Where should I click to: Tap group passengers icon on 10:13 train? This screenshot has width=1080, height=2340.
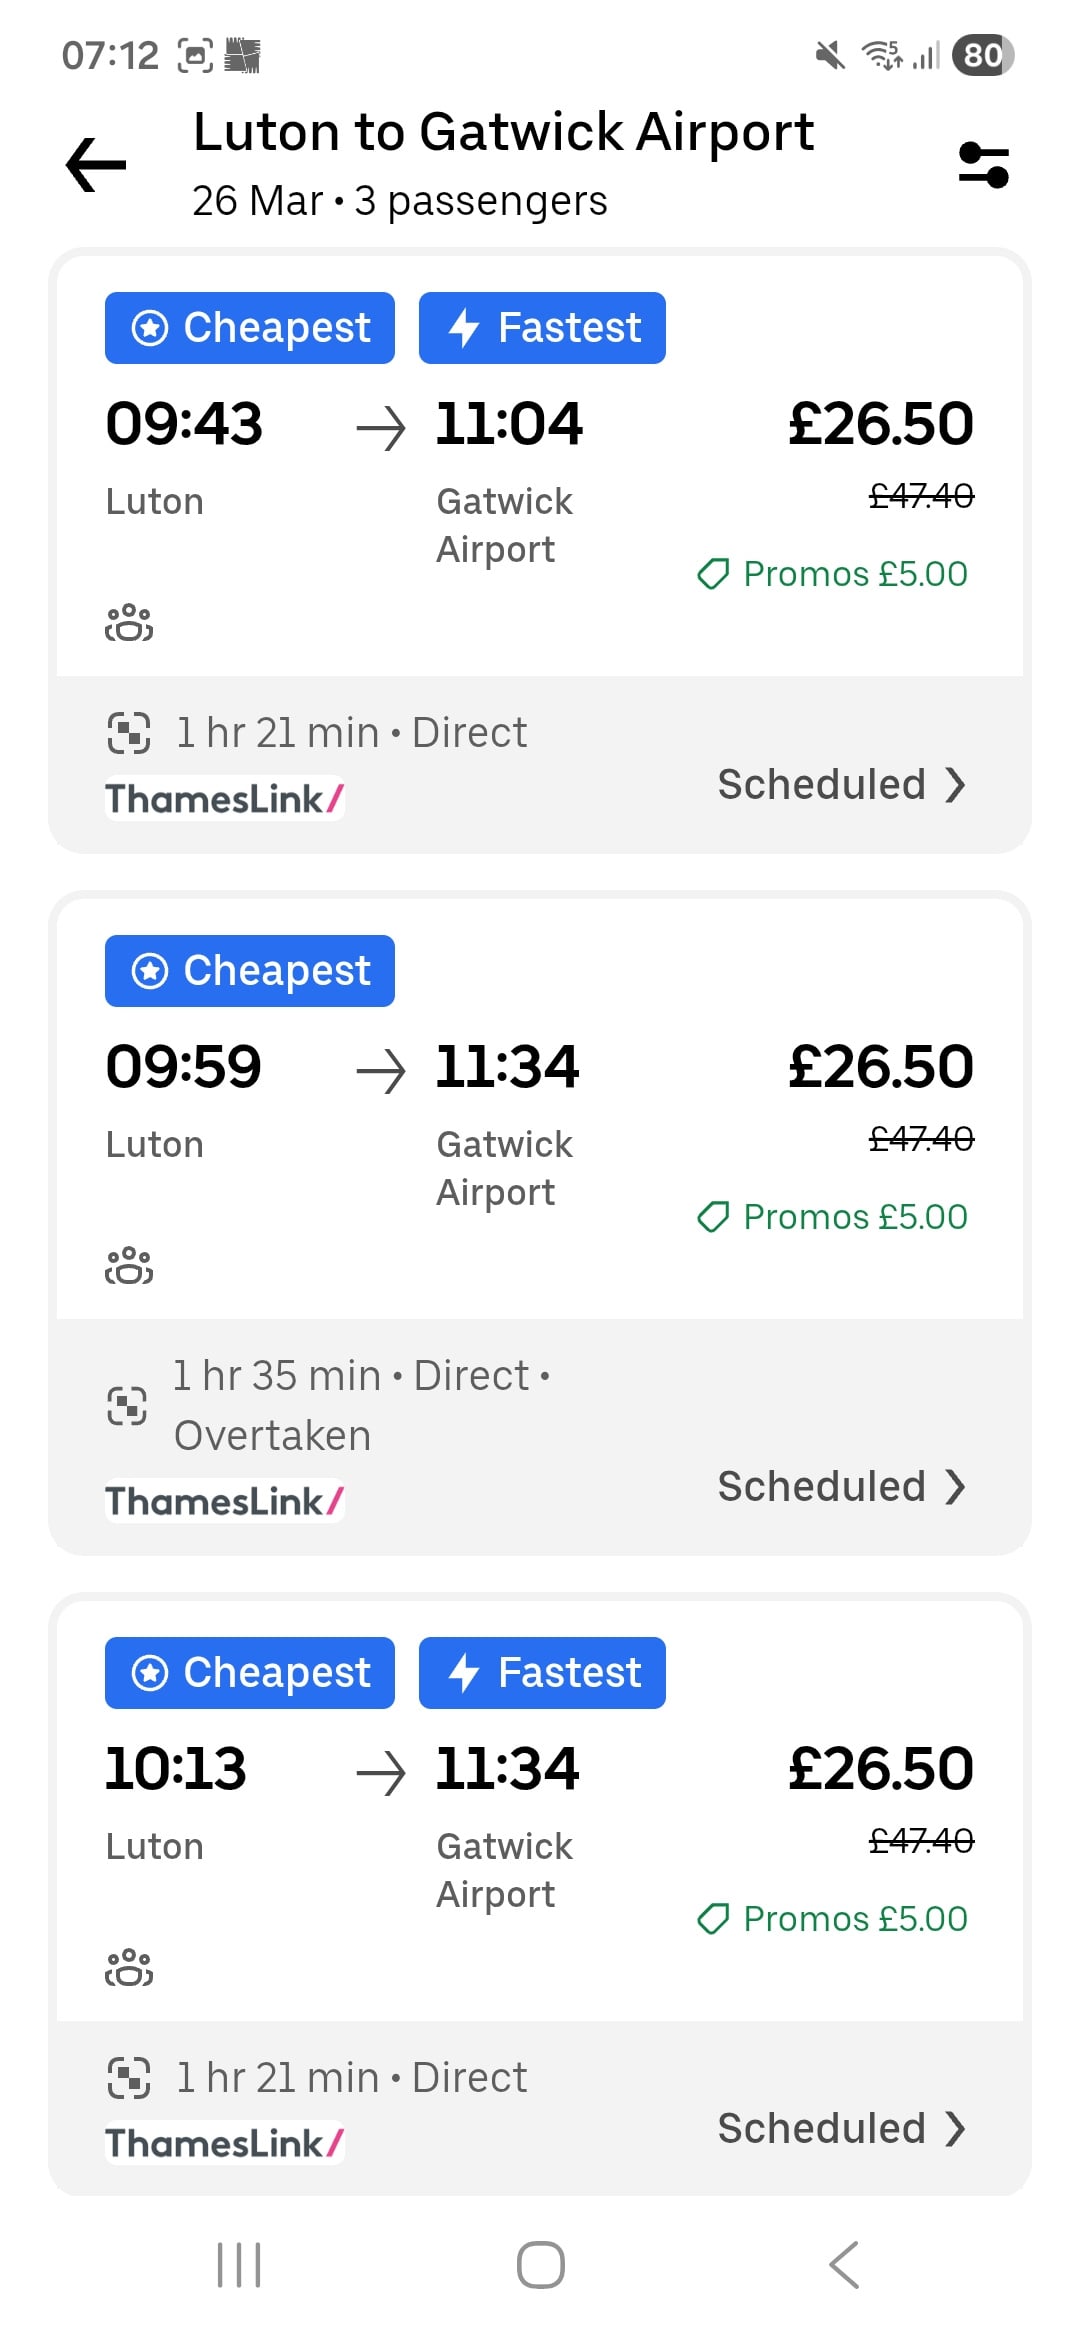pyautogui.click(x=129, y=1968)
